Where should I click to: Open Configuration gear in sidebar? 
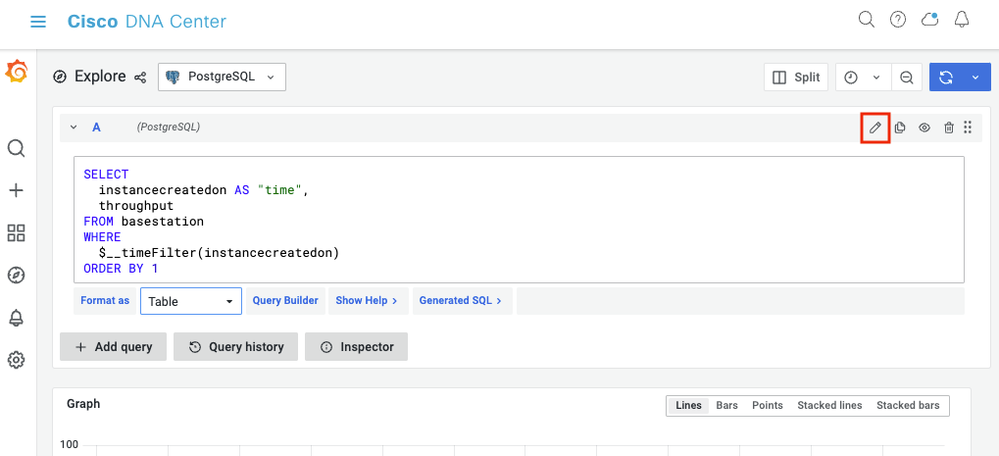point(16,360)
